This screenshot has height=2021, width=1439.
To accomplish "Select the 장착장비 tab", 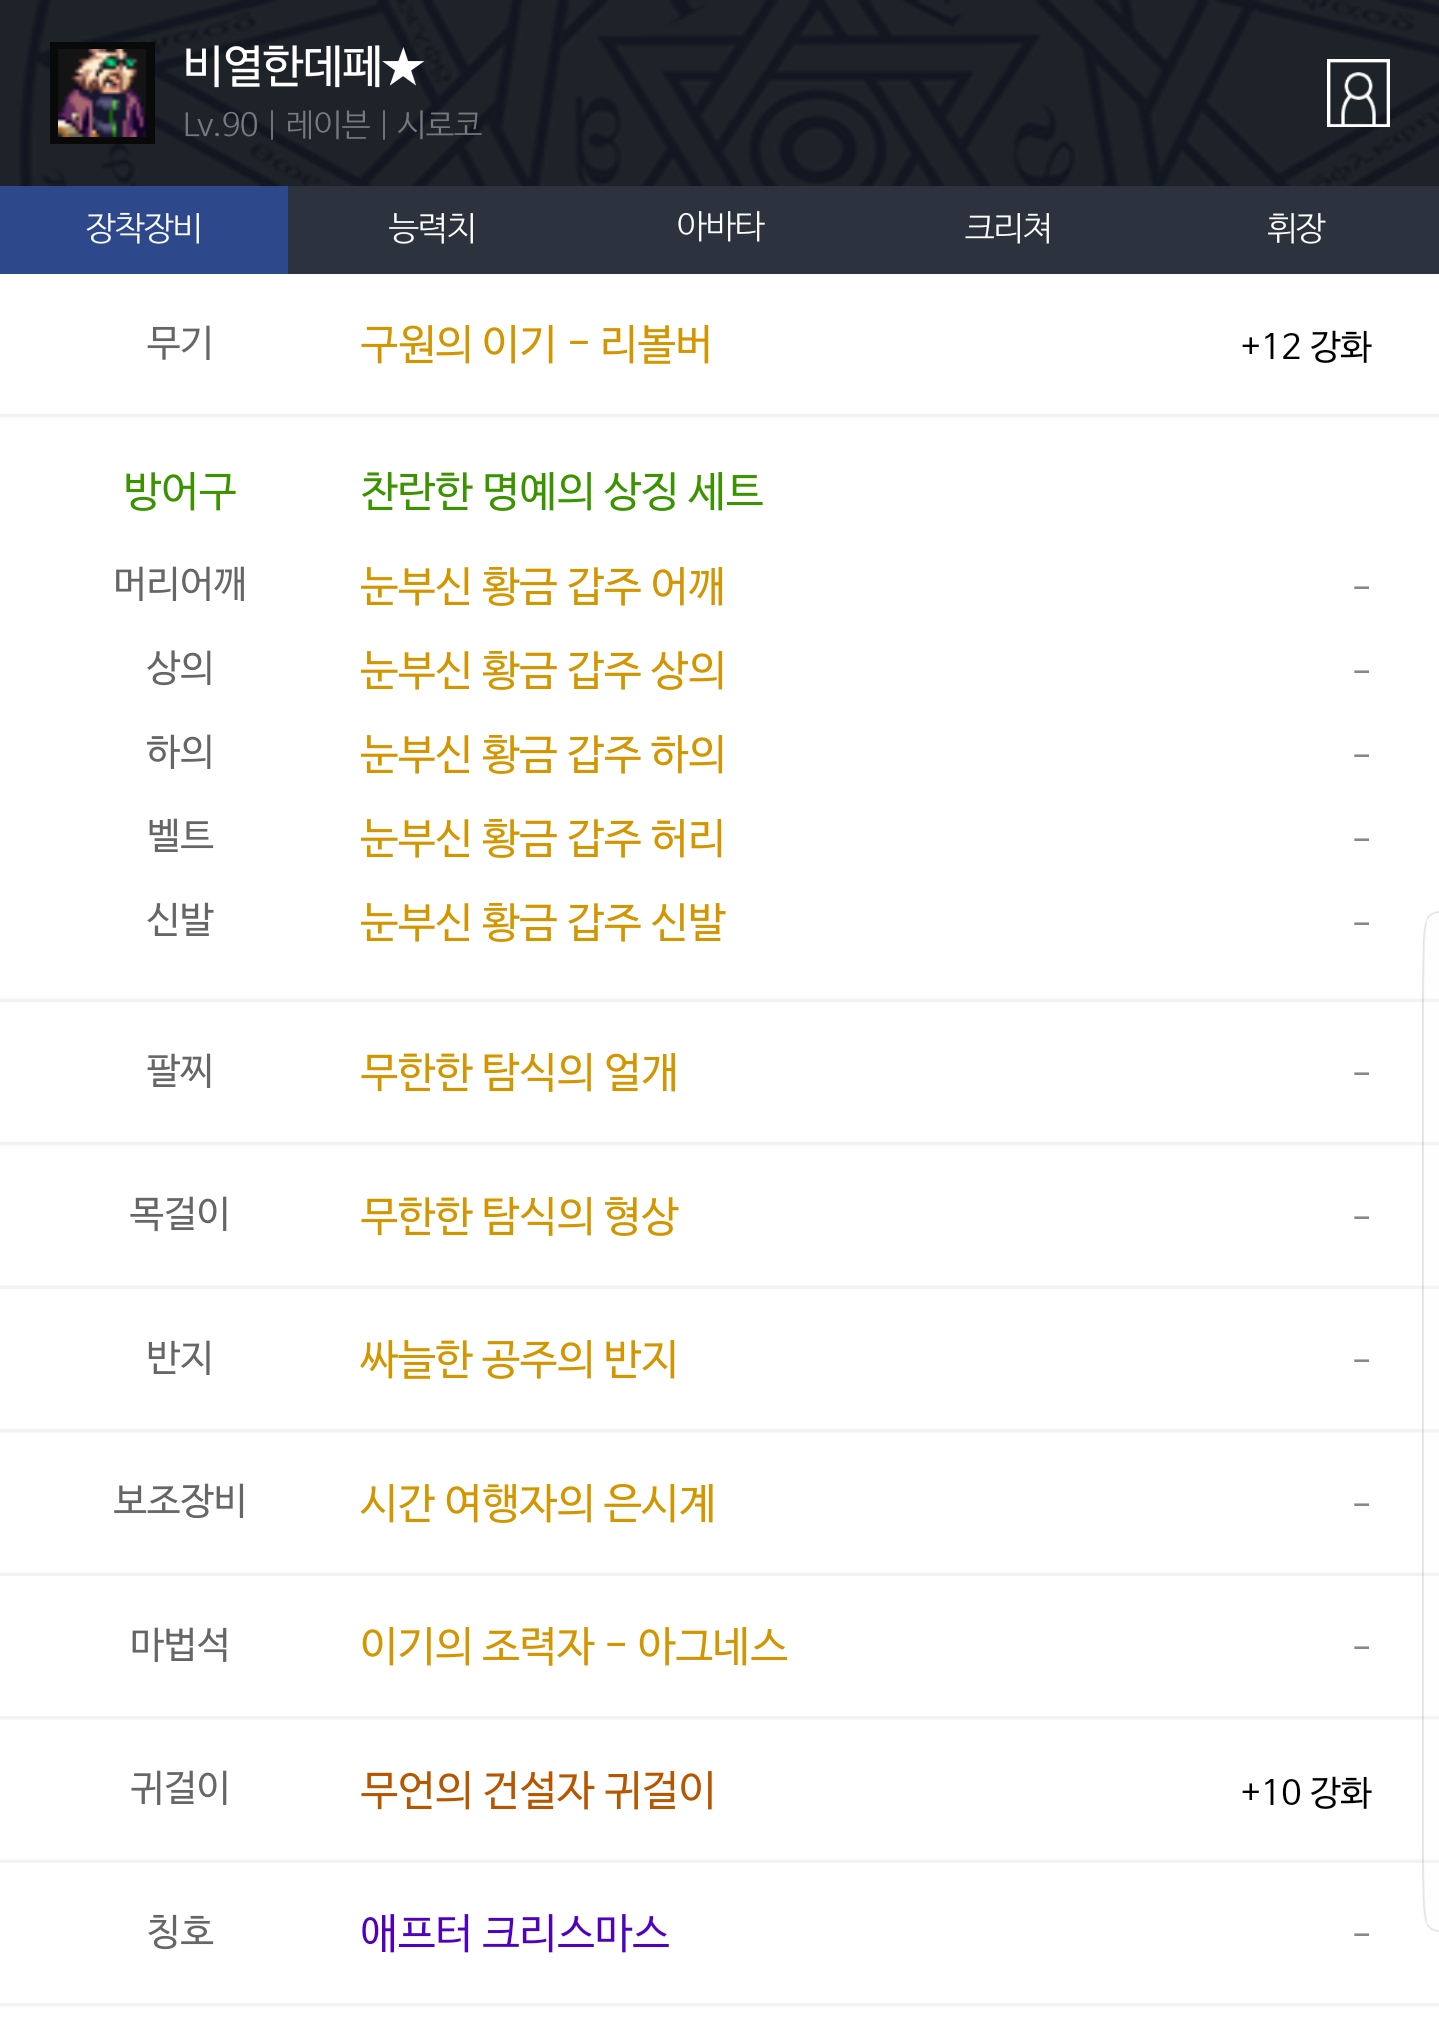I will pos(144,229).
